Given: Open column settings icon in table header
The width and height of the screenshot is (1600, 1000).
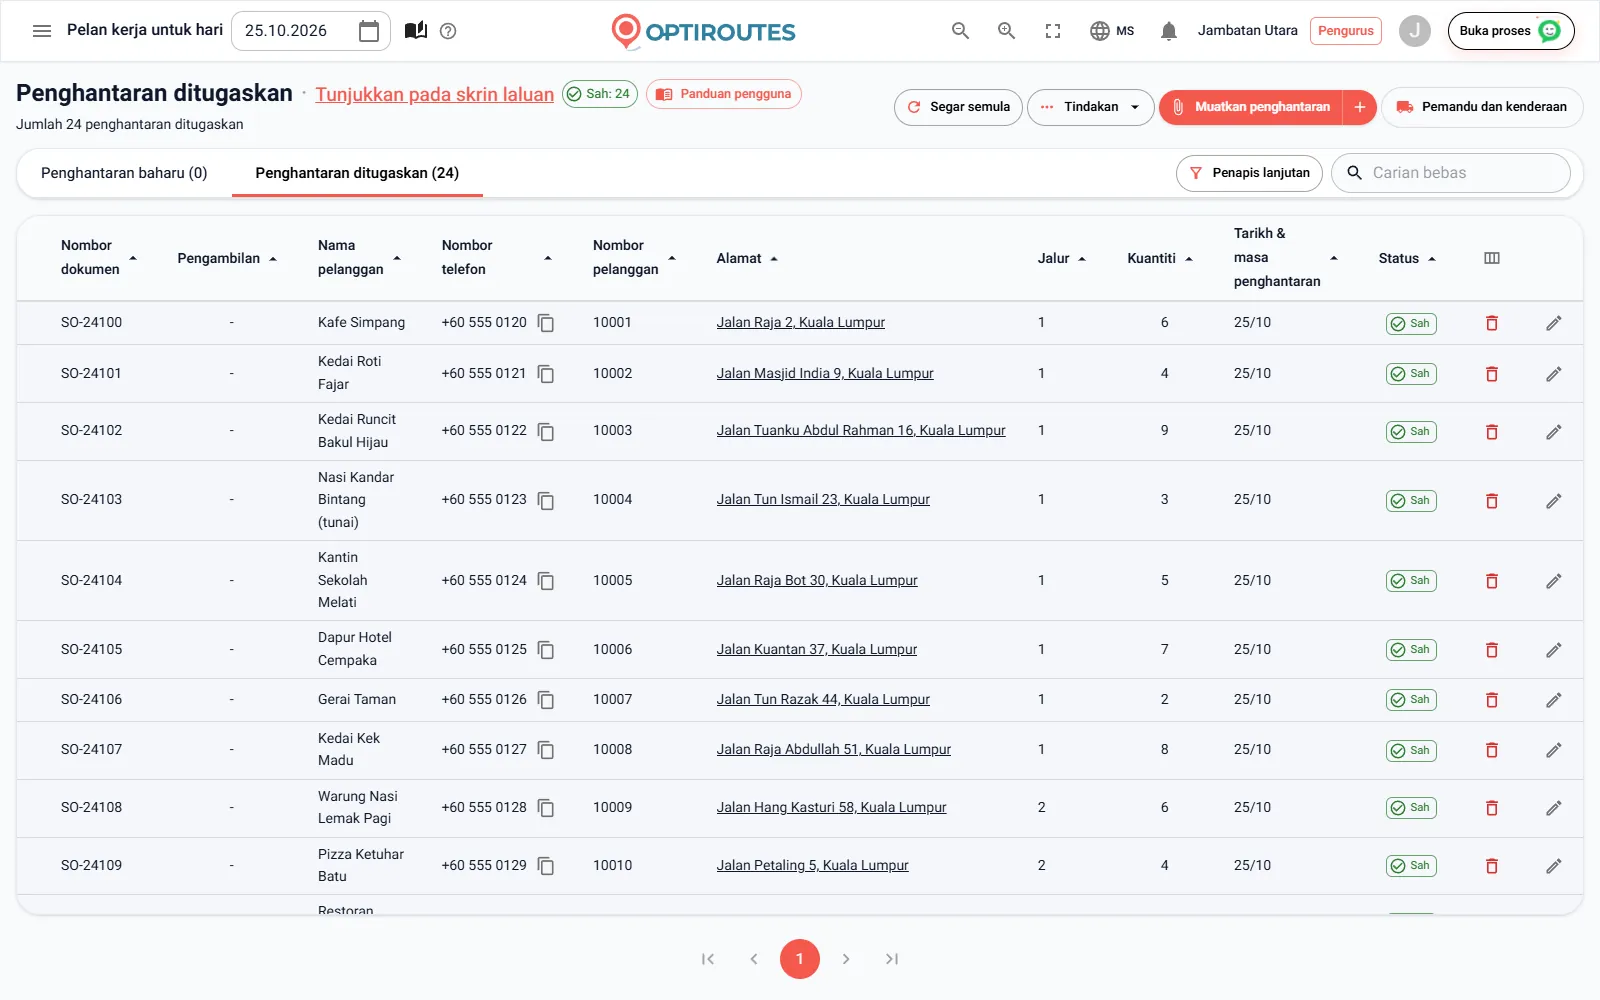Looking at the screenshot, I should tap(1492, 258).
